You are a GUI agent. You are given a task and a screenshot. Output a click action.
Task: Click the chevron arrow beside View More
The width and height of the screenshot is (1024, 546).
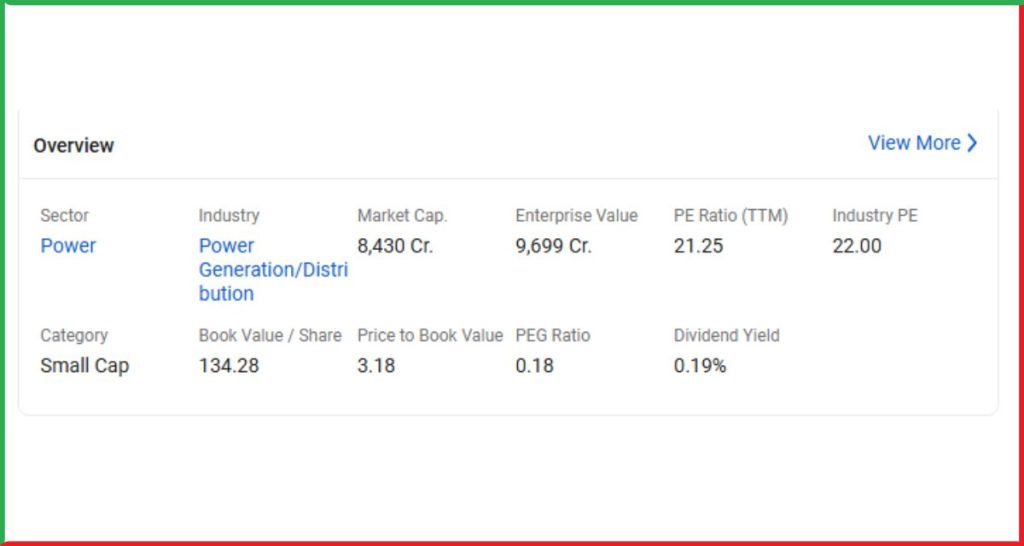click(972, 143)
